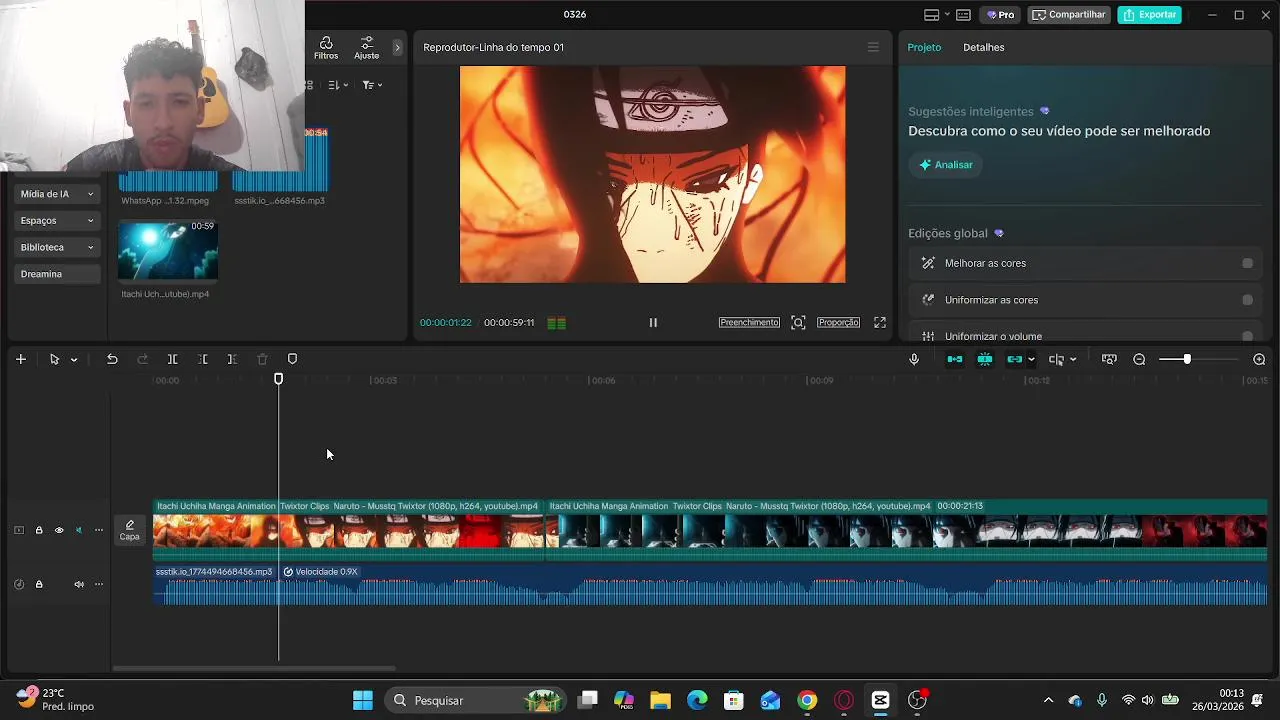Screen dimensions: 1280x720
Task: Open more options for the audio track
Action: pos(98,584)
